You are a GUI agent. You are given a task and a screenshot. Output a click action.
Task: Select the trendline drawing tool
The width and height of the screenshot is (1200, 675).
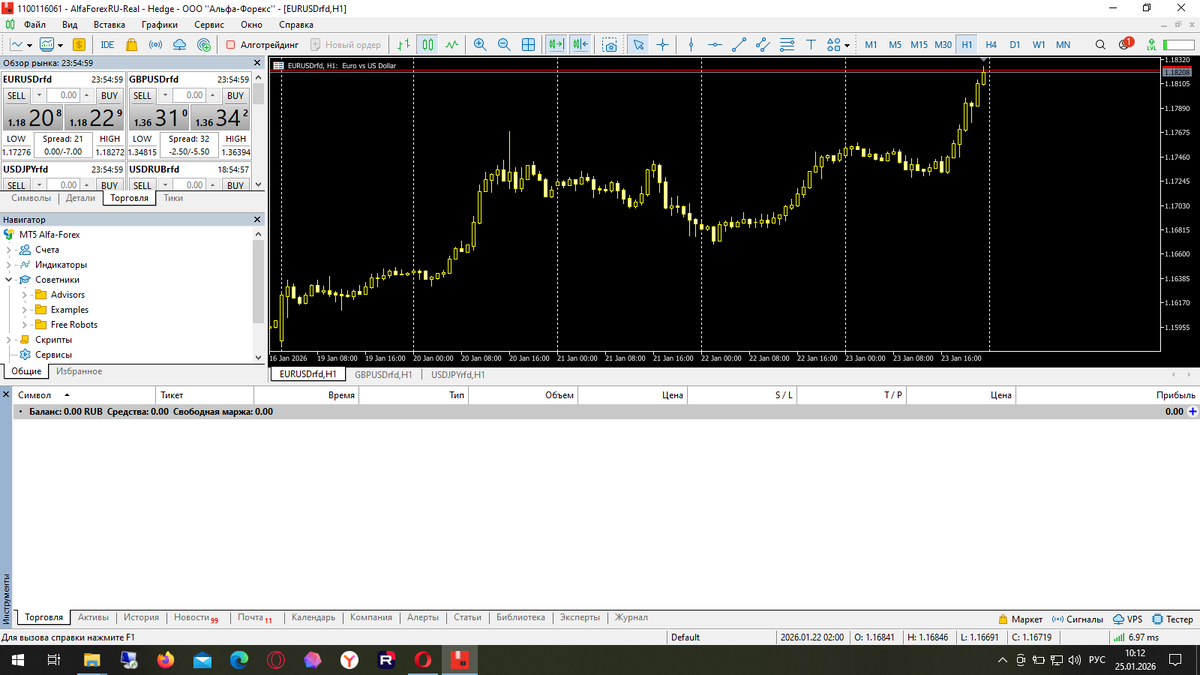point(738,45)
